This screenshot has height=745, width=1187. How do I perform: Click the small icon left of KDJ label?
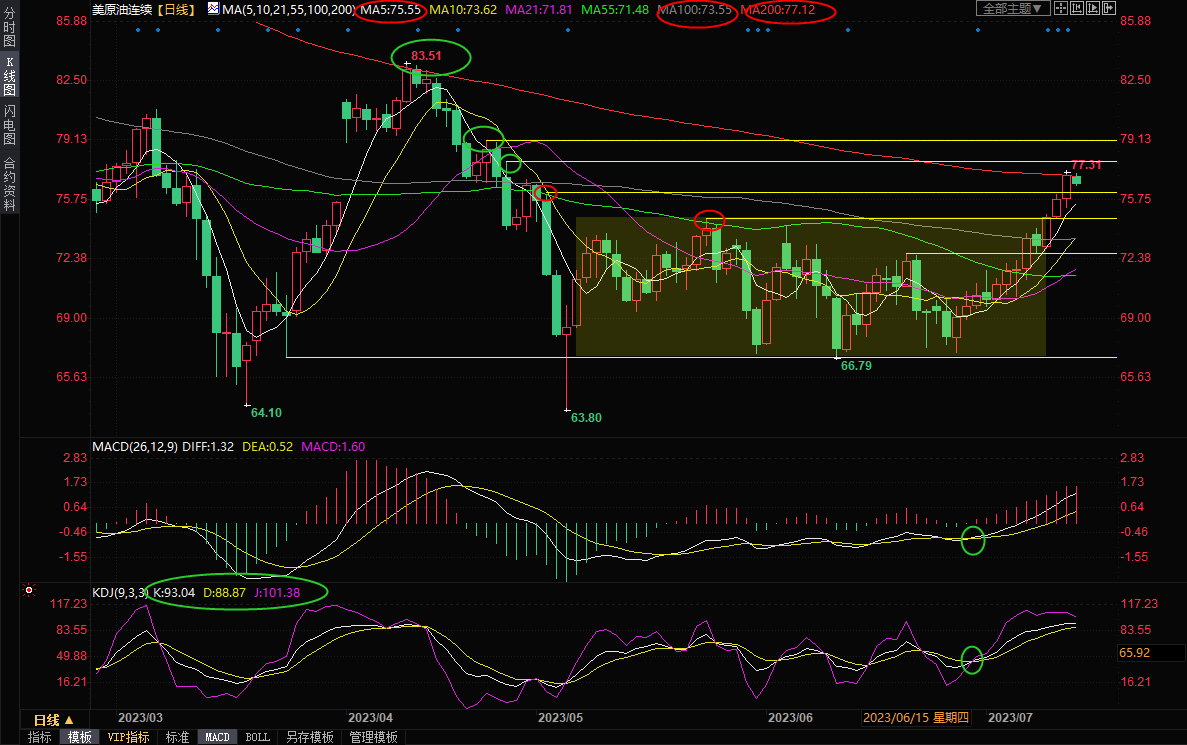tap(30, 591)
